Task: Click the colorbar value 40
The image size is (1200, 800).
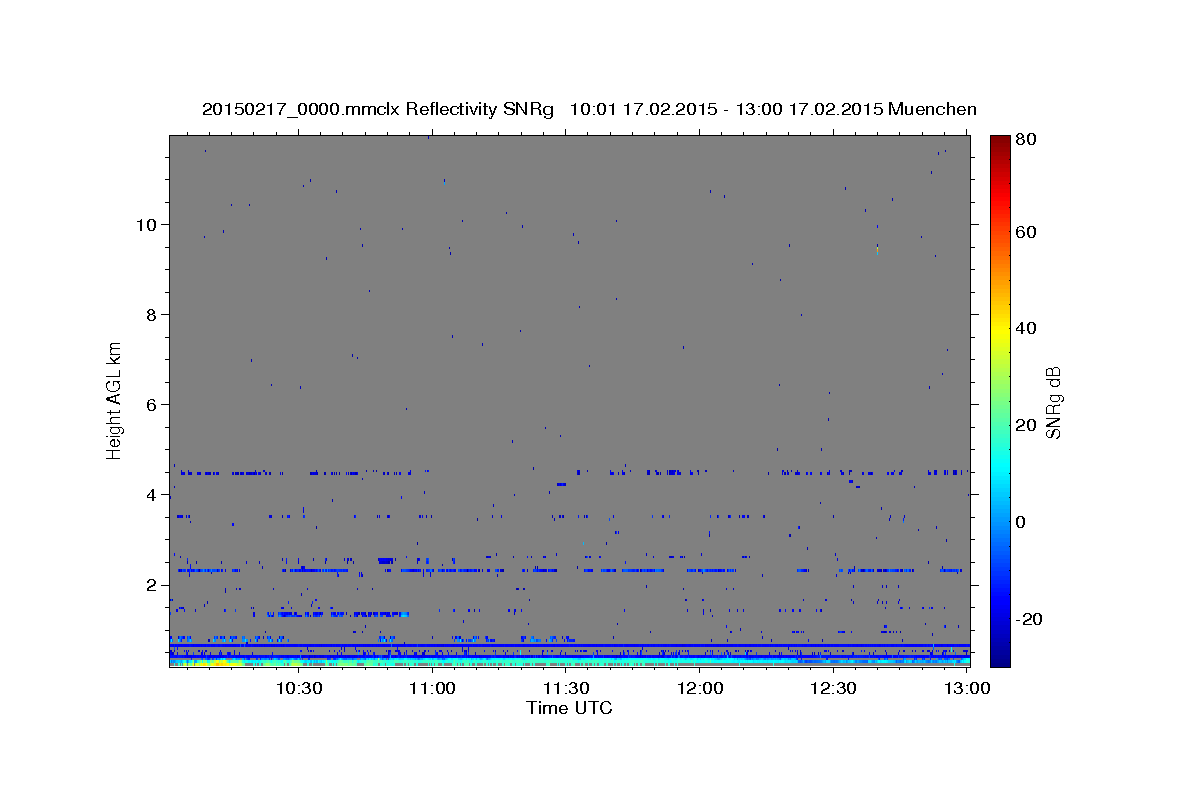Action: click(1027, 328)
